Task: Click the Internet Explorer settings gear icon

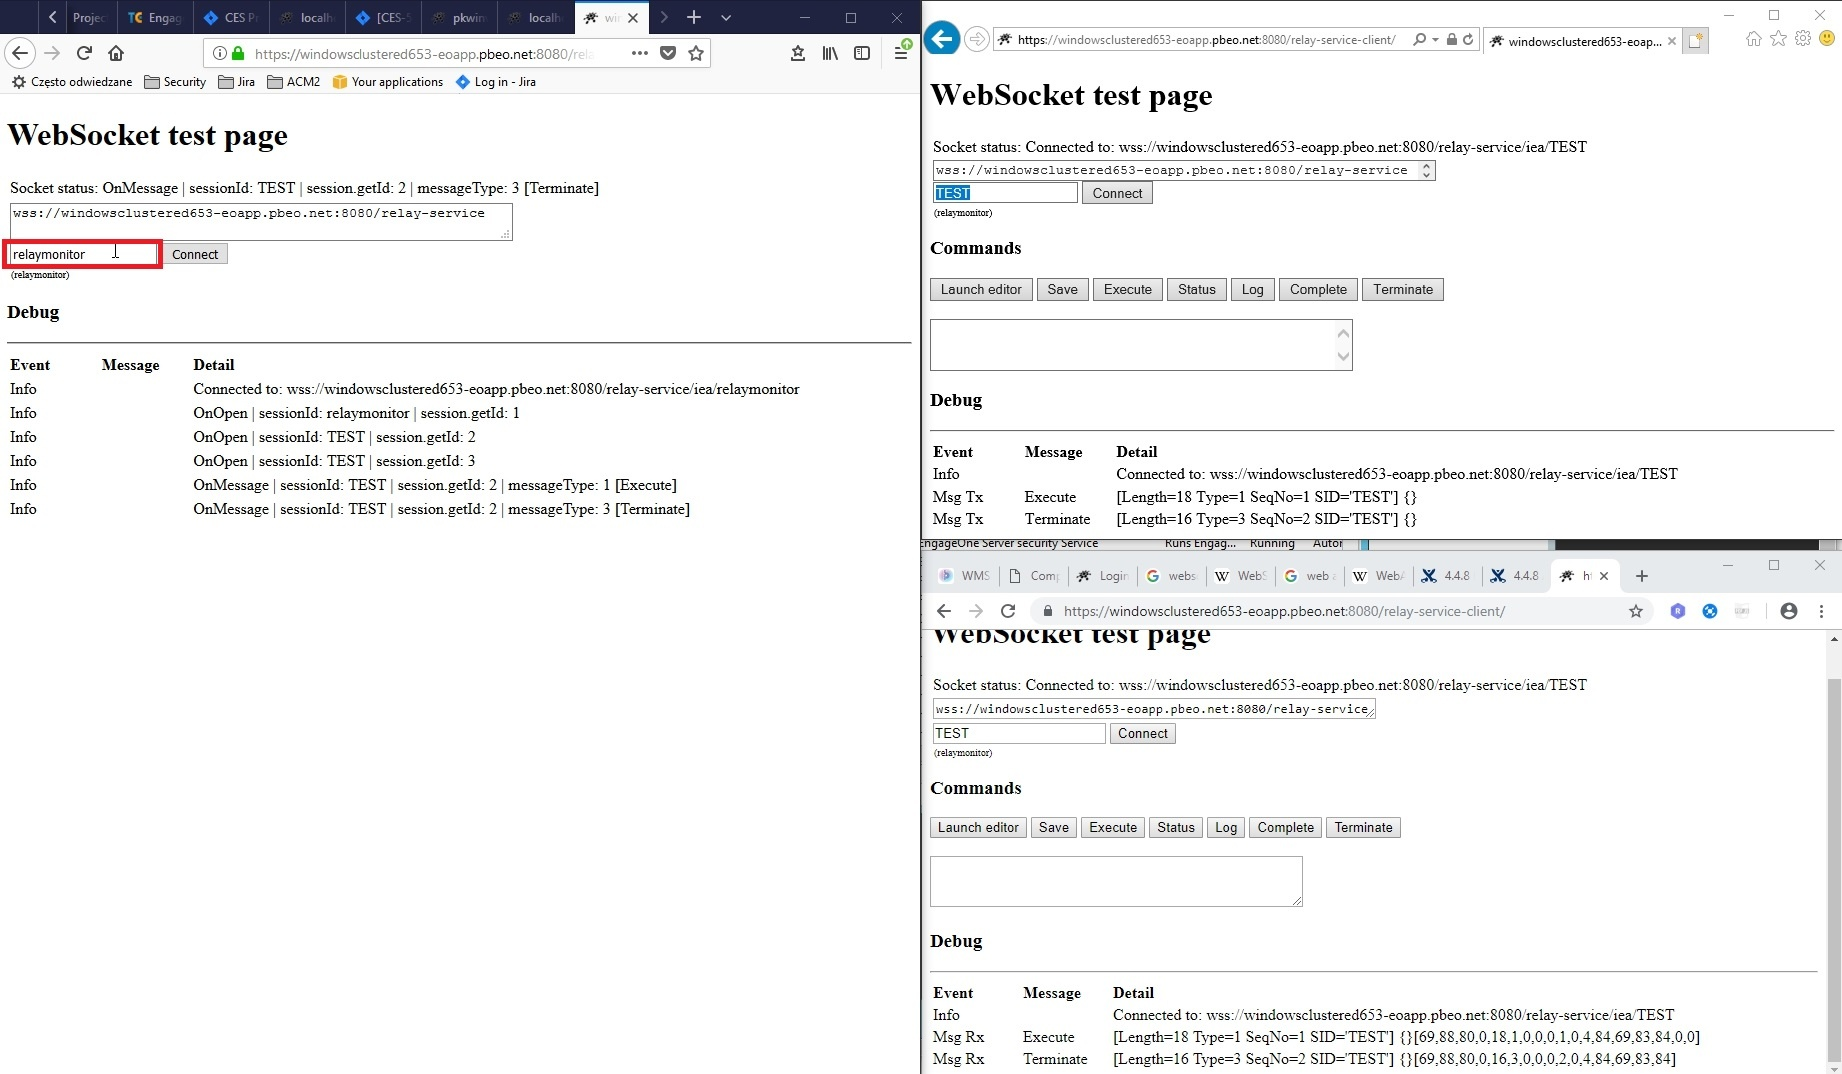Action: coord(1802,39)
